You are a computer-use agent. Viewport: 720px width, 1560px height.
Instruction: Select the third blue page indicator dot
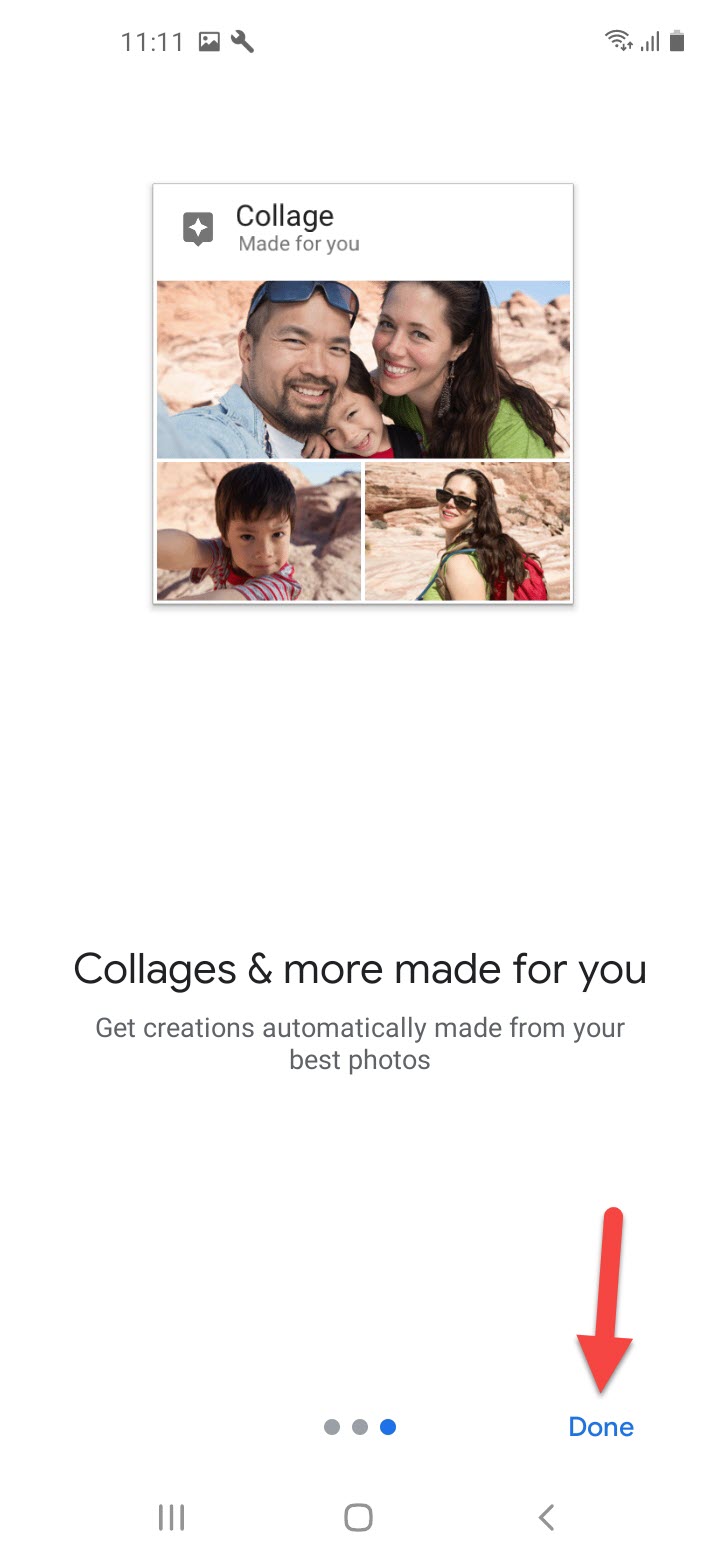388,1427
